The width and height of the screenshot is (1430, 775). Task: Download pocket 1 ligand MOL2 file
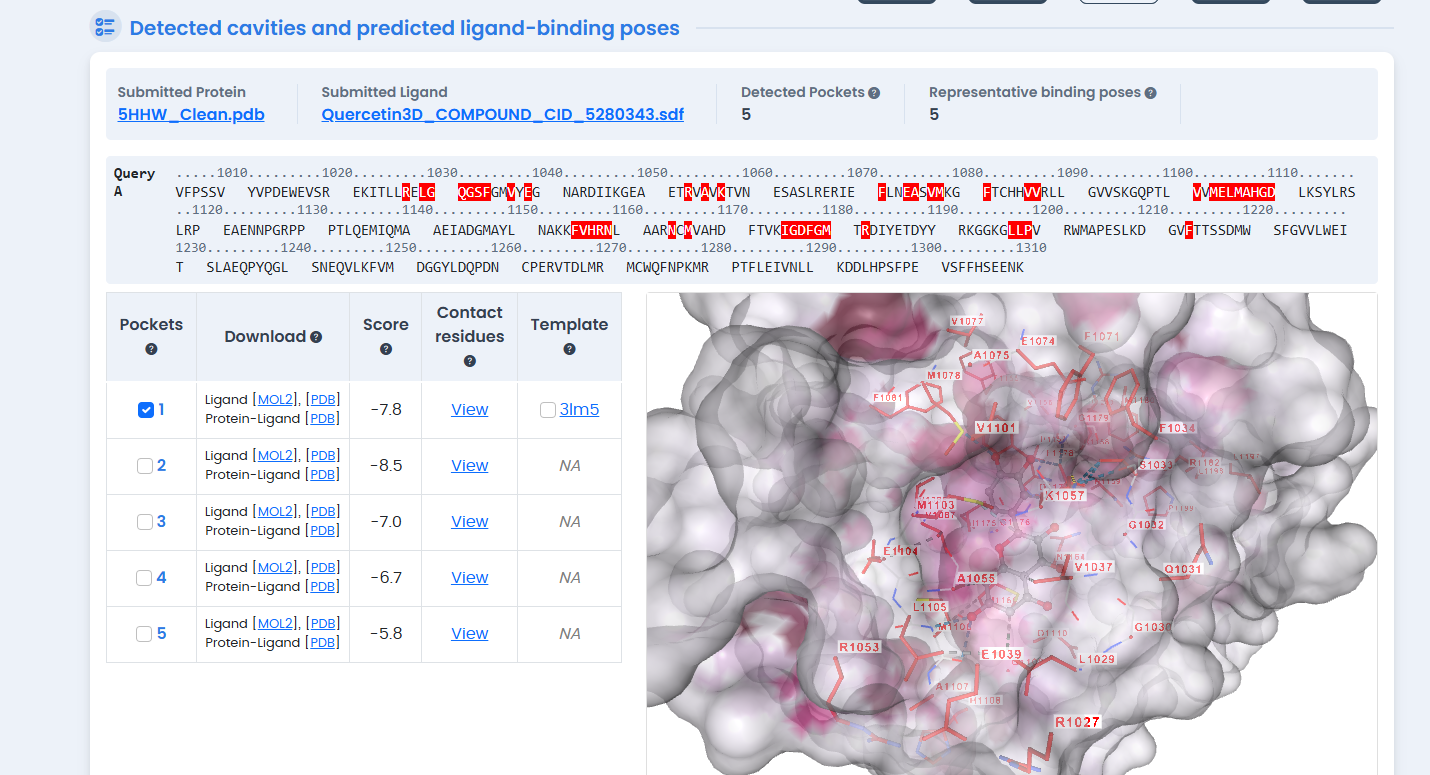point(275,400)
